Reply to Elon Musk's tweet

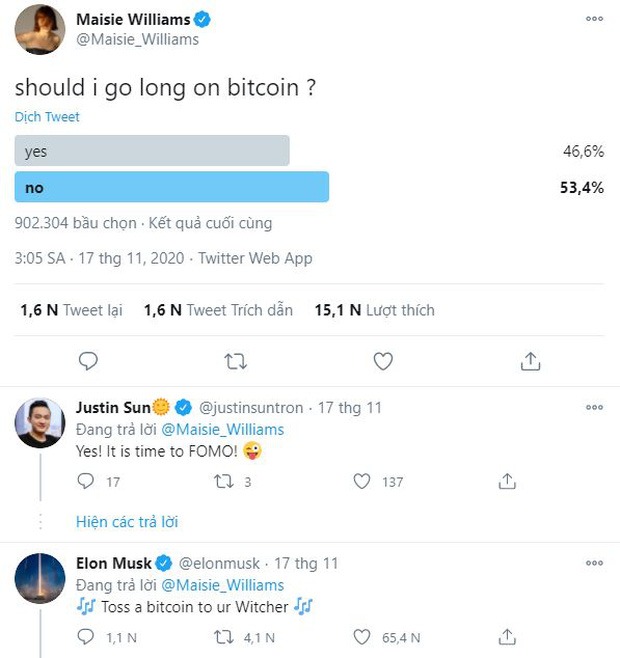(x=86, y=637)
